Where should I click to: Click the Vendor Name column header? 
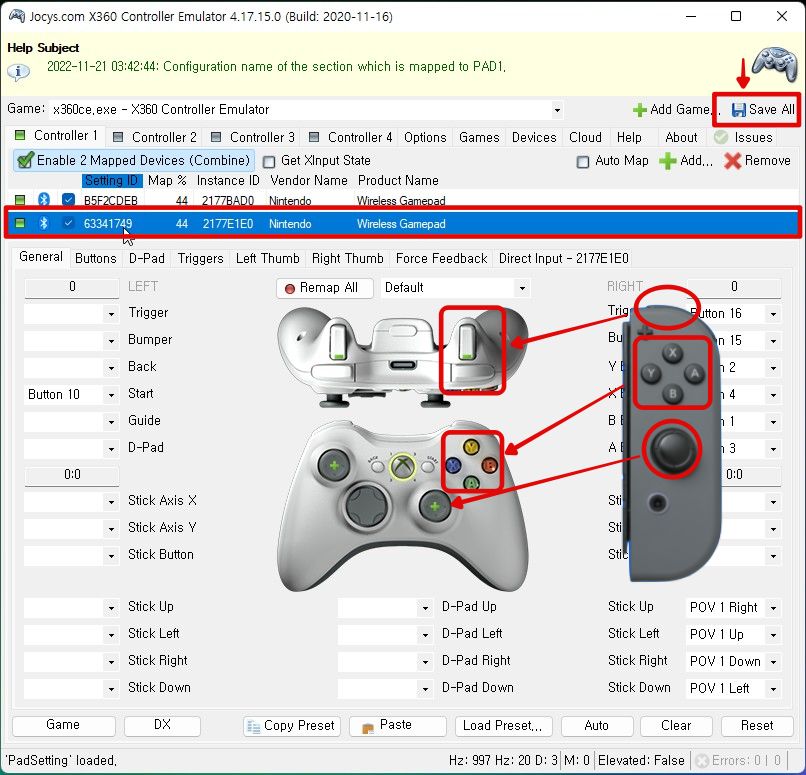tap(309, 180)
